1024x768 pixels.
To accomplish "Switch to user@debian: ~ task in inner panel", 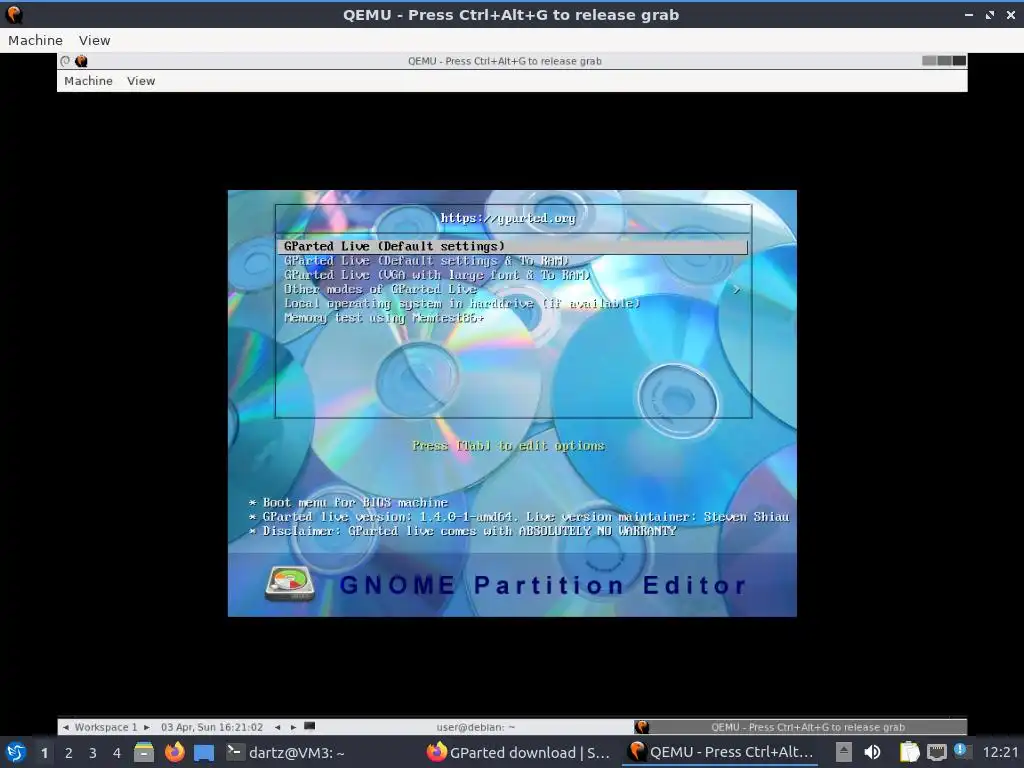I will (x=475, y=727).
